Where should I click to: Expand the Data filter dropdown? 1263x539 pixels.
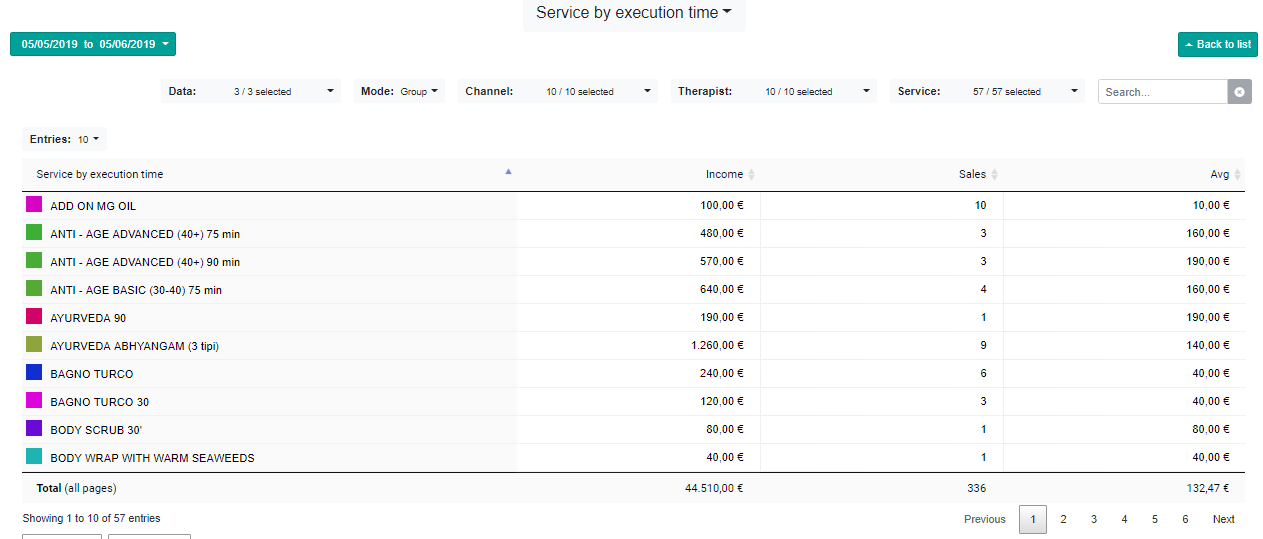[x=251, y=92]
